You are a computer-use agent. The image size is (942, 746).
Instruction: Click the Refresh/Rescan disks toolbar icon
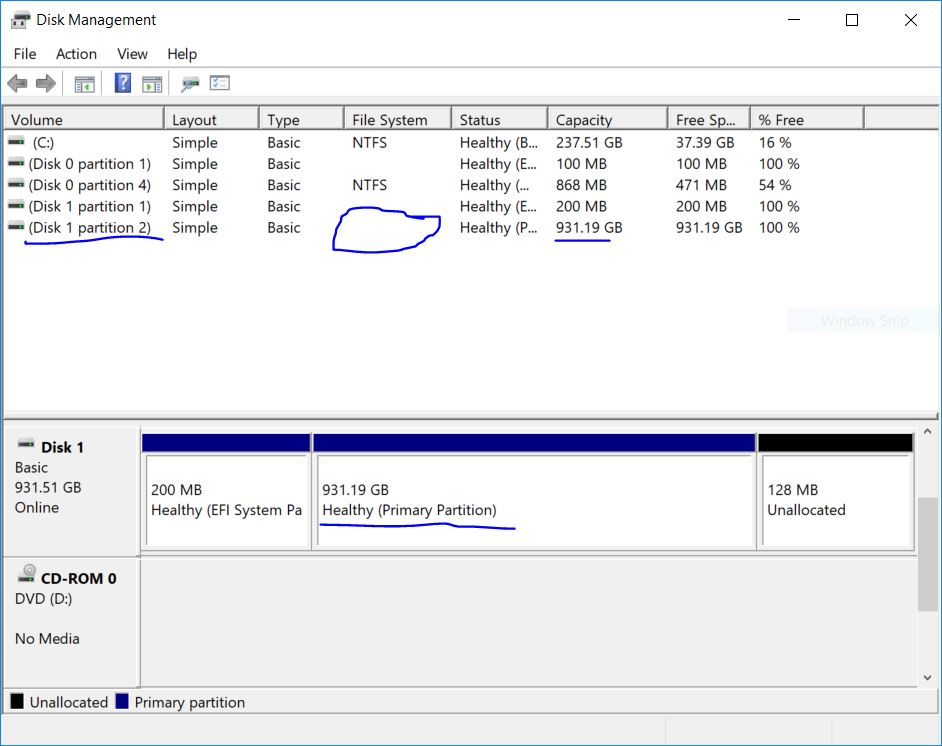190,84
